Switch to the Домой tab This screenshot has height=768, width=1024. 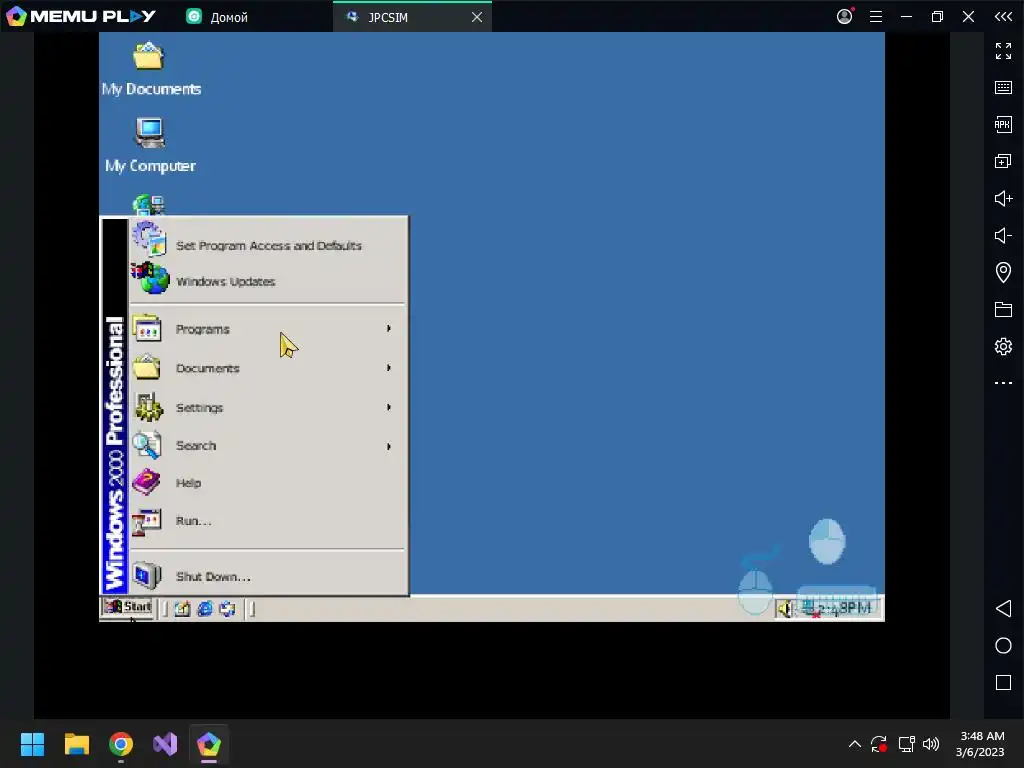coord(217,17)
